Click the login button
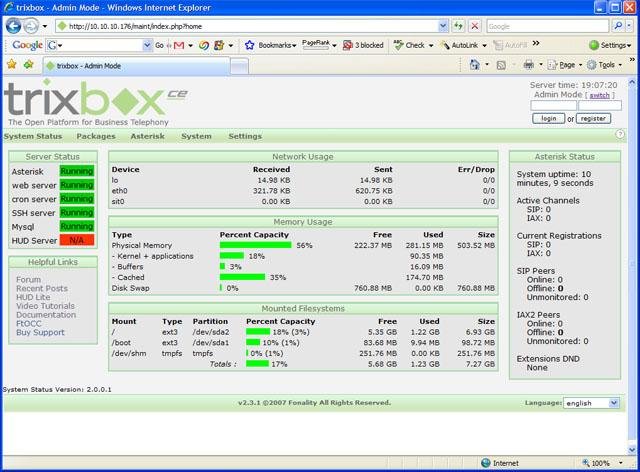640x472 pixels. [x=549, y=118]
